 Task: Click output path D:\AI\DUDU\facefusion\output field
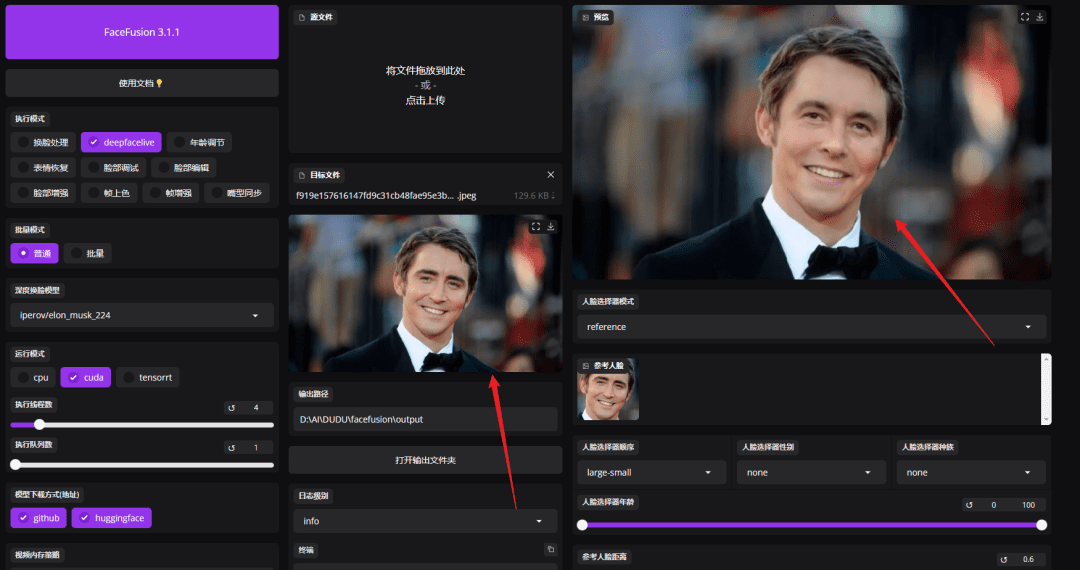pyautogui.click(x=425, y=419)
